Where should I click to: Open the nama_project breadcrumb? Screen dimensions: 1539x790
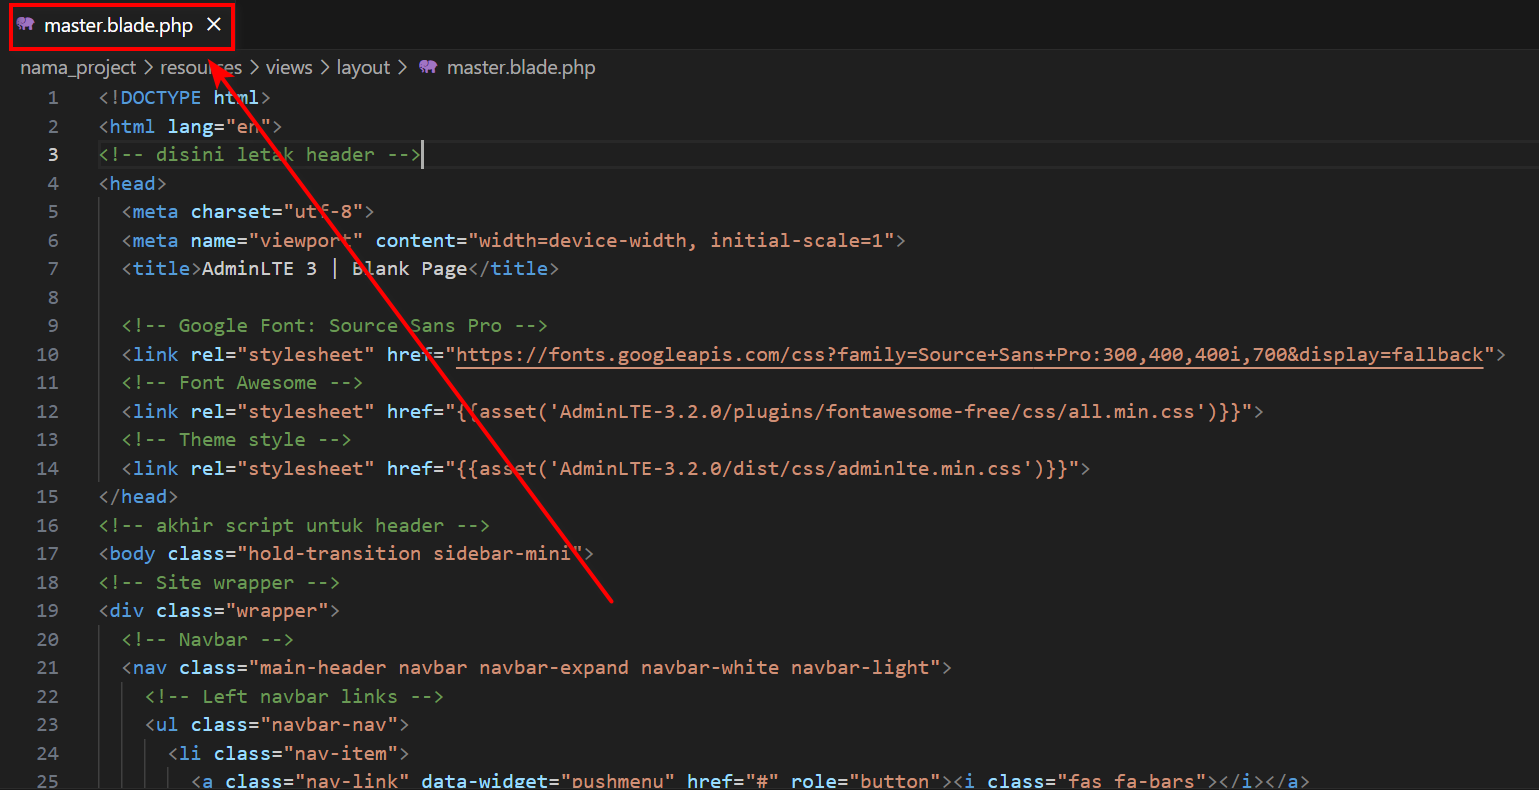pyautogui.click(x=78, y=67)
